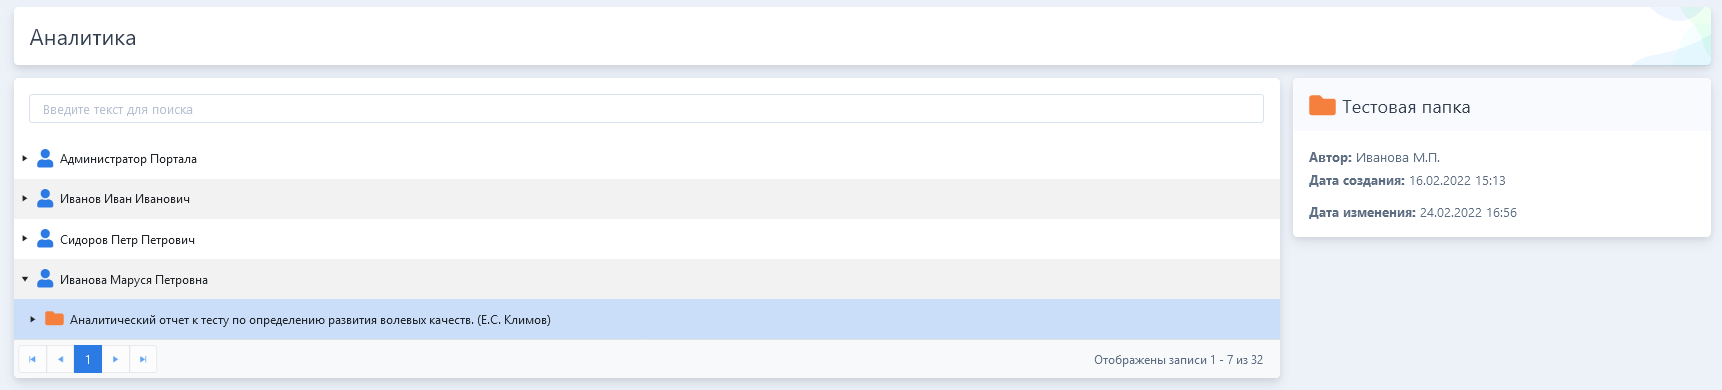Go to the previous page
This screenshot has width=1722, height=390.
pos(60,359)
